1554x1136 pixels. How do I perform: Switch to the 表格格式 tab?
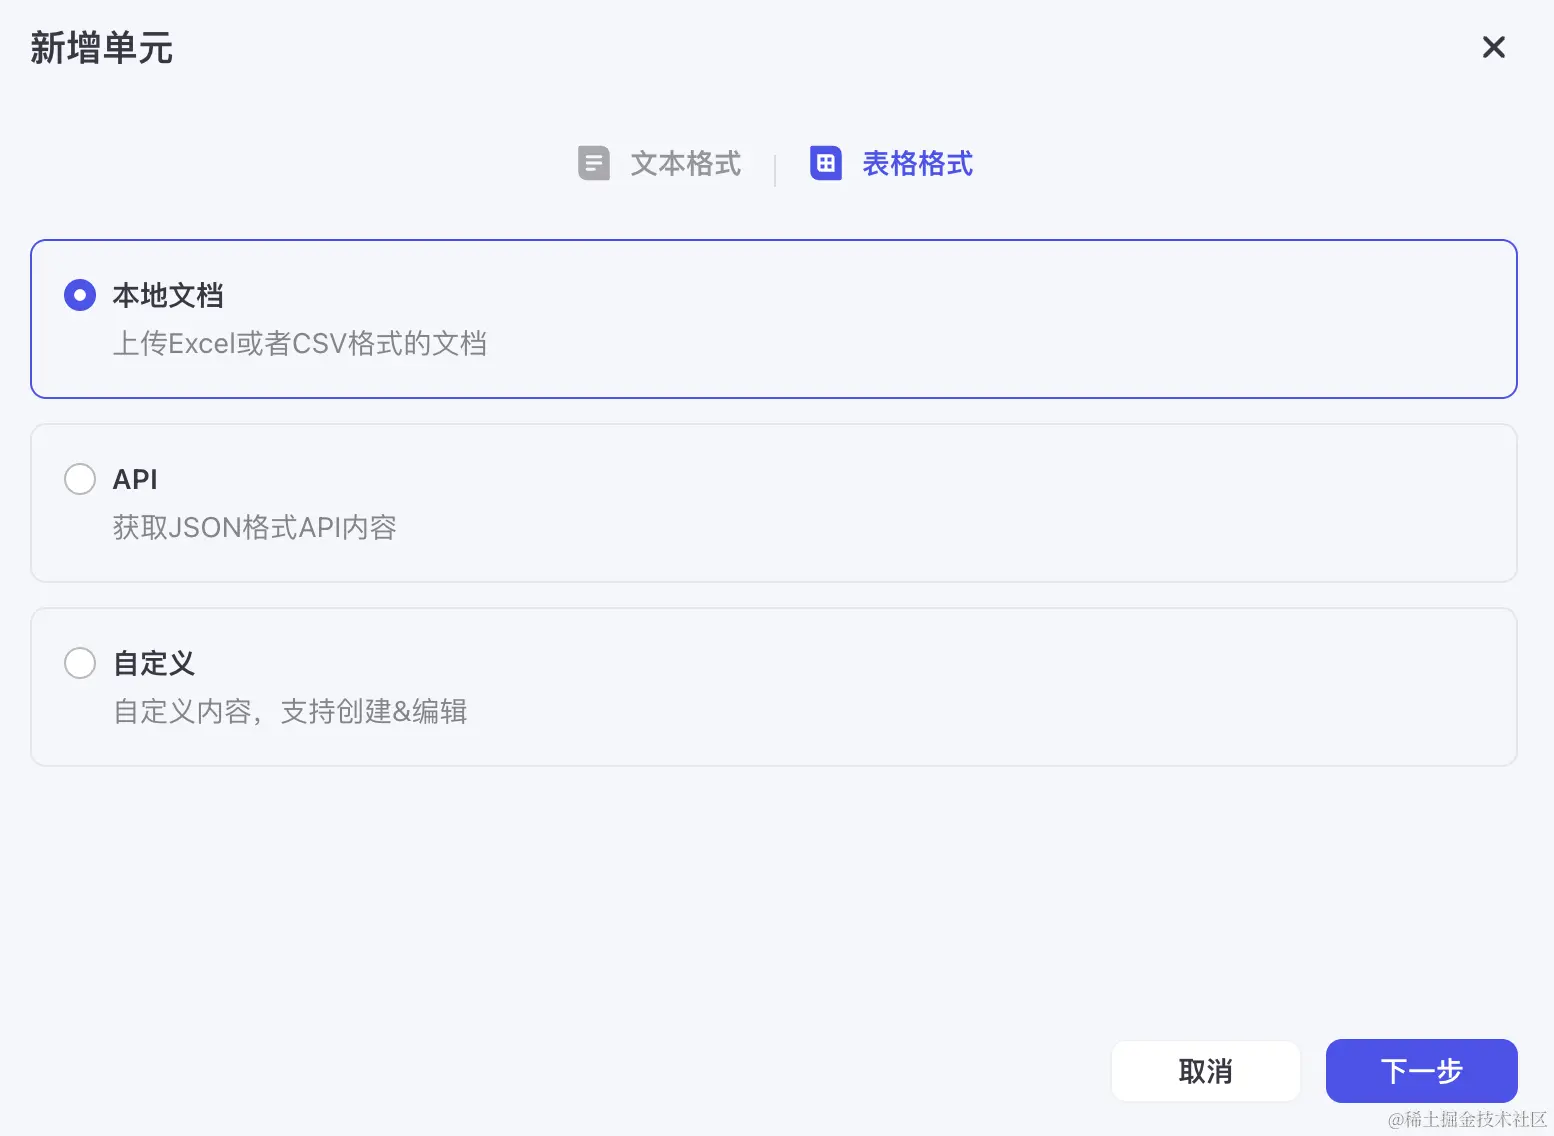pos(917,163)
